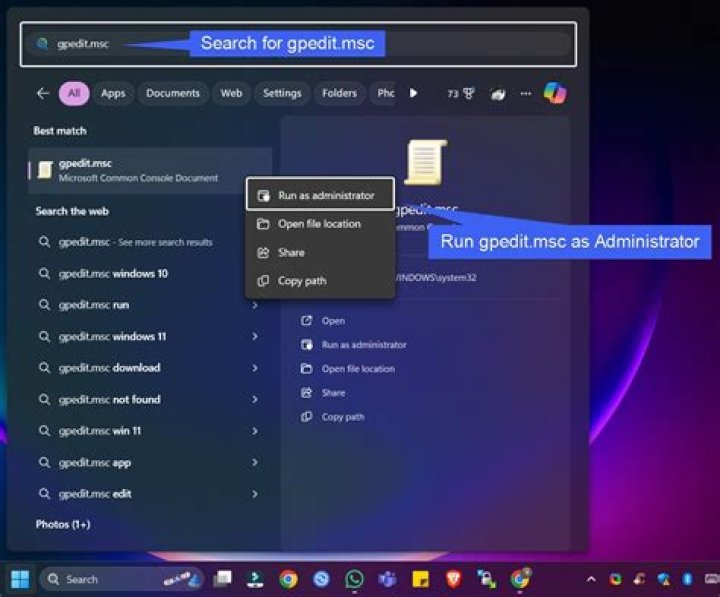Expand chevron for 'gpedit.msc run'
The width and height of the screenshot is (720, 597).
pos(255,305)
